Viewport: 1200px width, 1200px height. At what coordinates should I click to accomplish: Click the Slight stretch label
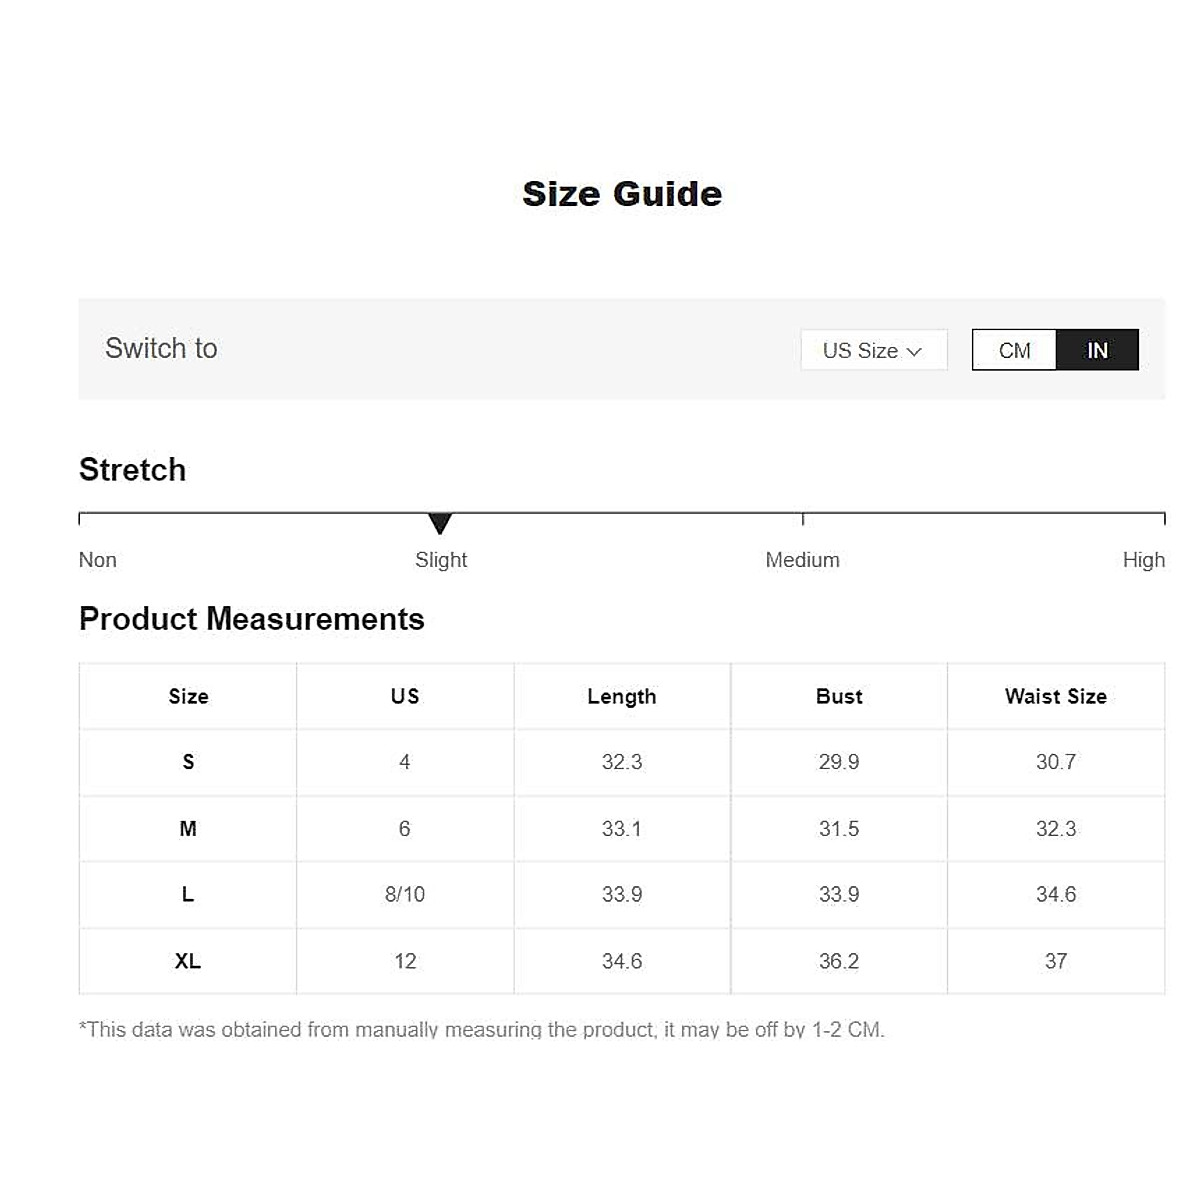(x=441, y=560)
